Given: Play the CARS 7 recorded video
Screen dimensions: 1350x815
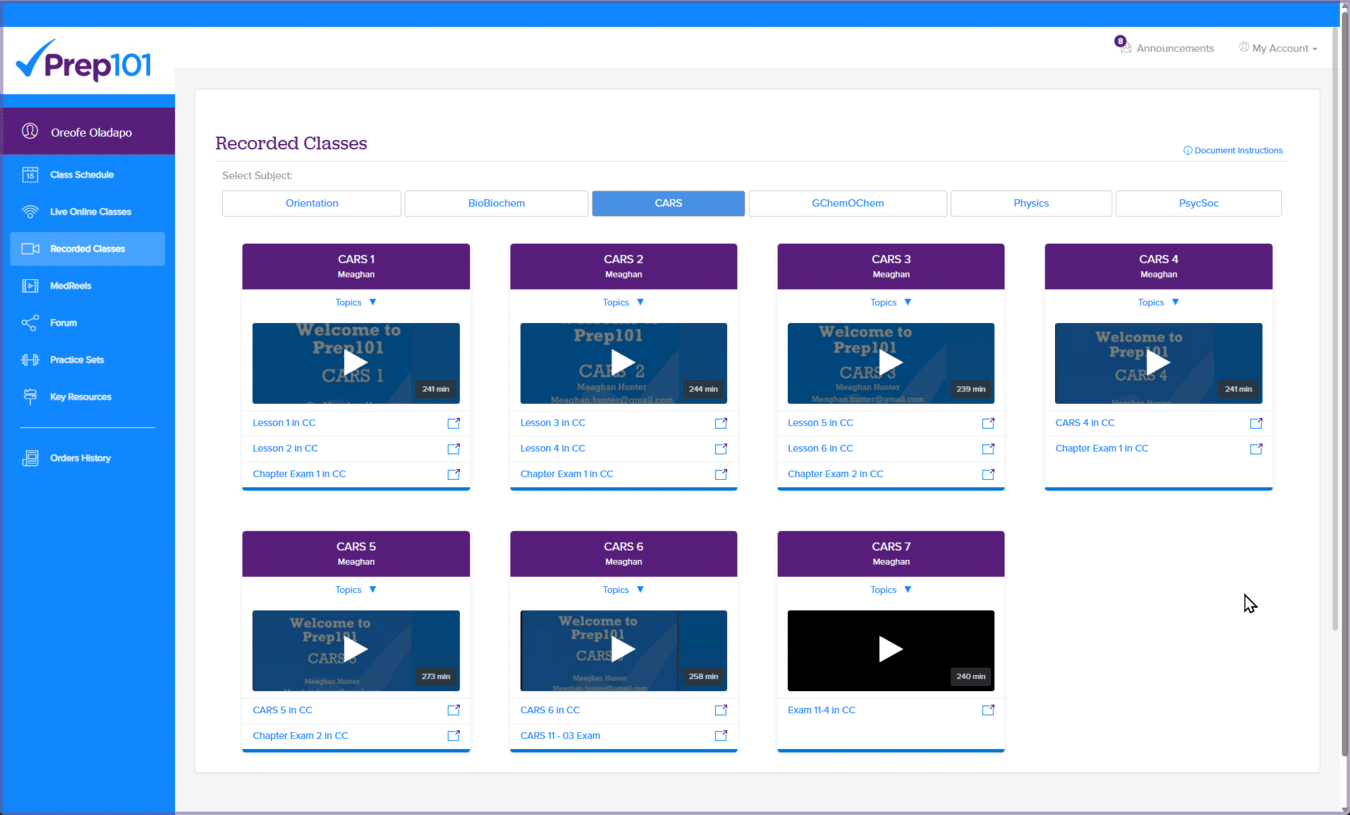Looking at the screenshot, I should point(890,650).
